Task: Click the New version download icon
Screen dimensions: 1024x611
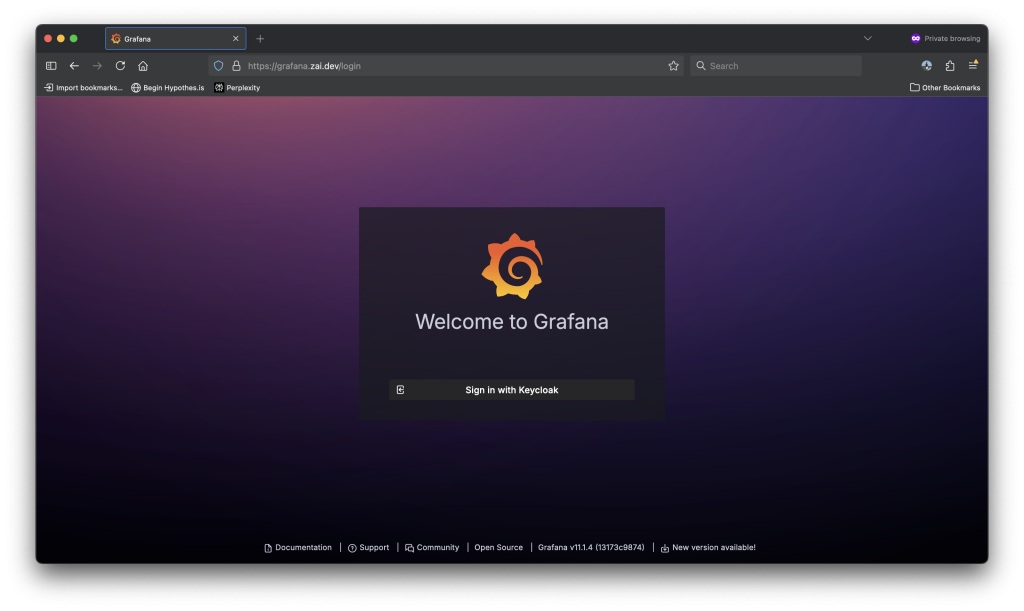Action: 665,548
